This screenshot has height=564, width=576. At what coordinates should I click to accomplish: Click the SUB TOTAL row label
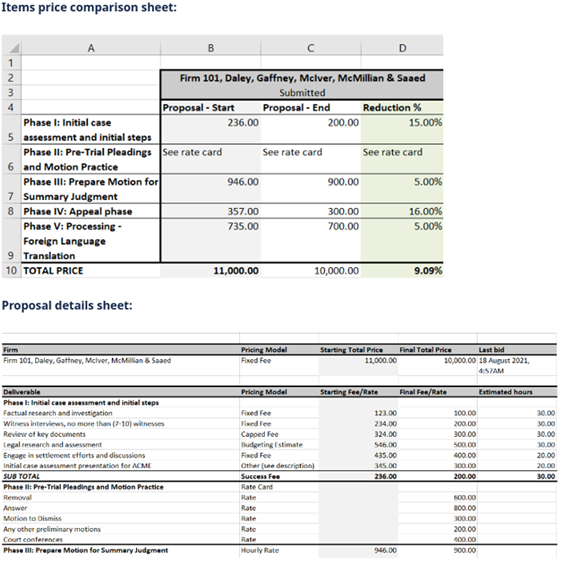tap(21, 477)
